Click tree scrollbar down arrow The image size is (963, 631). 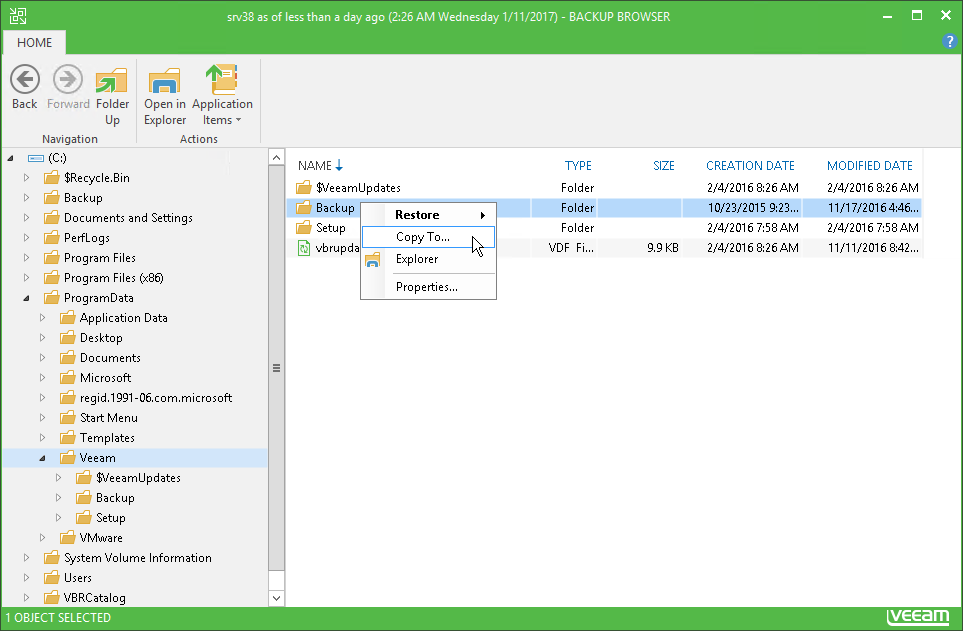click(276, 598)
